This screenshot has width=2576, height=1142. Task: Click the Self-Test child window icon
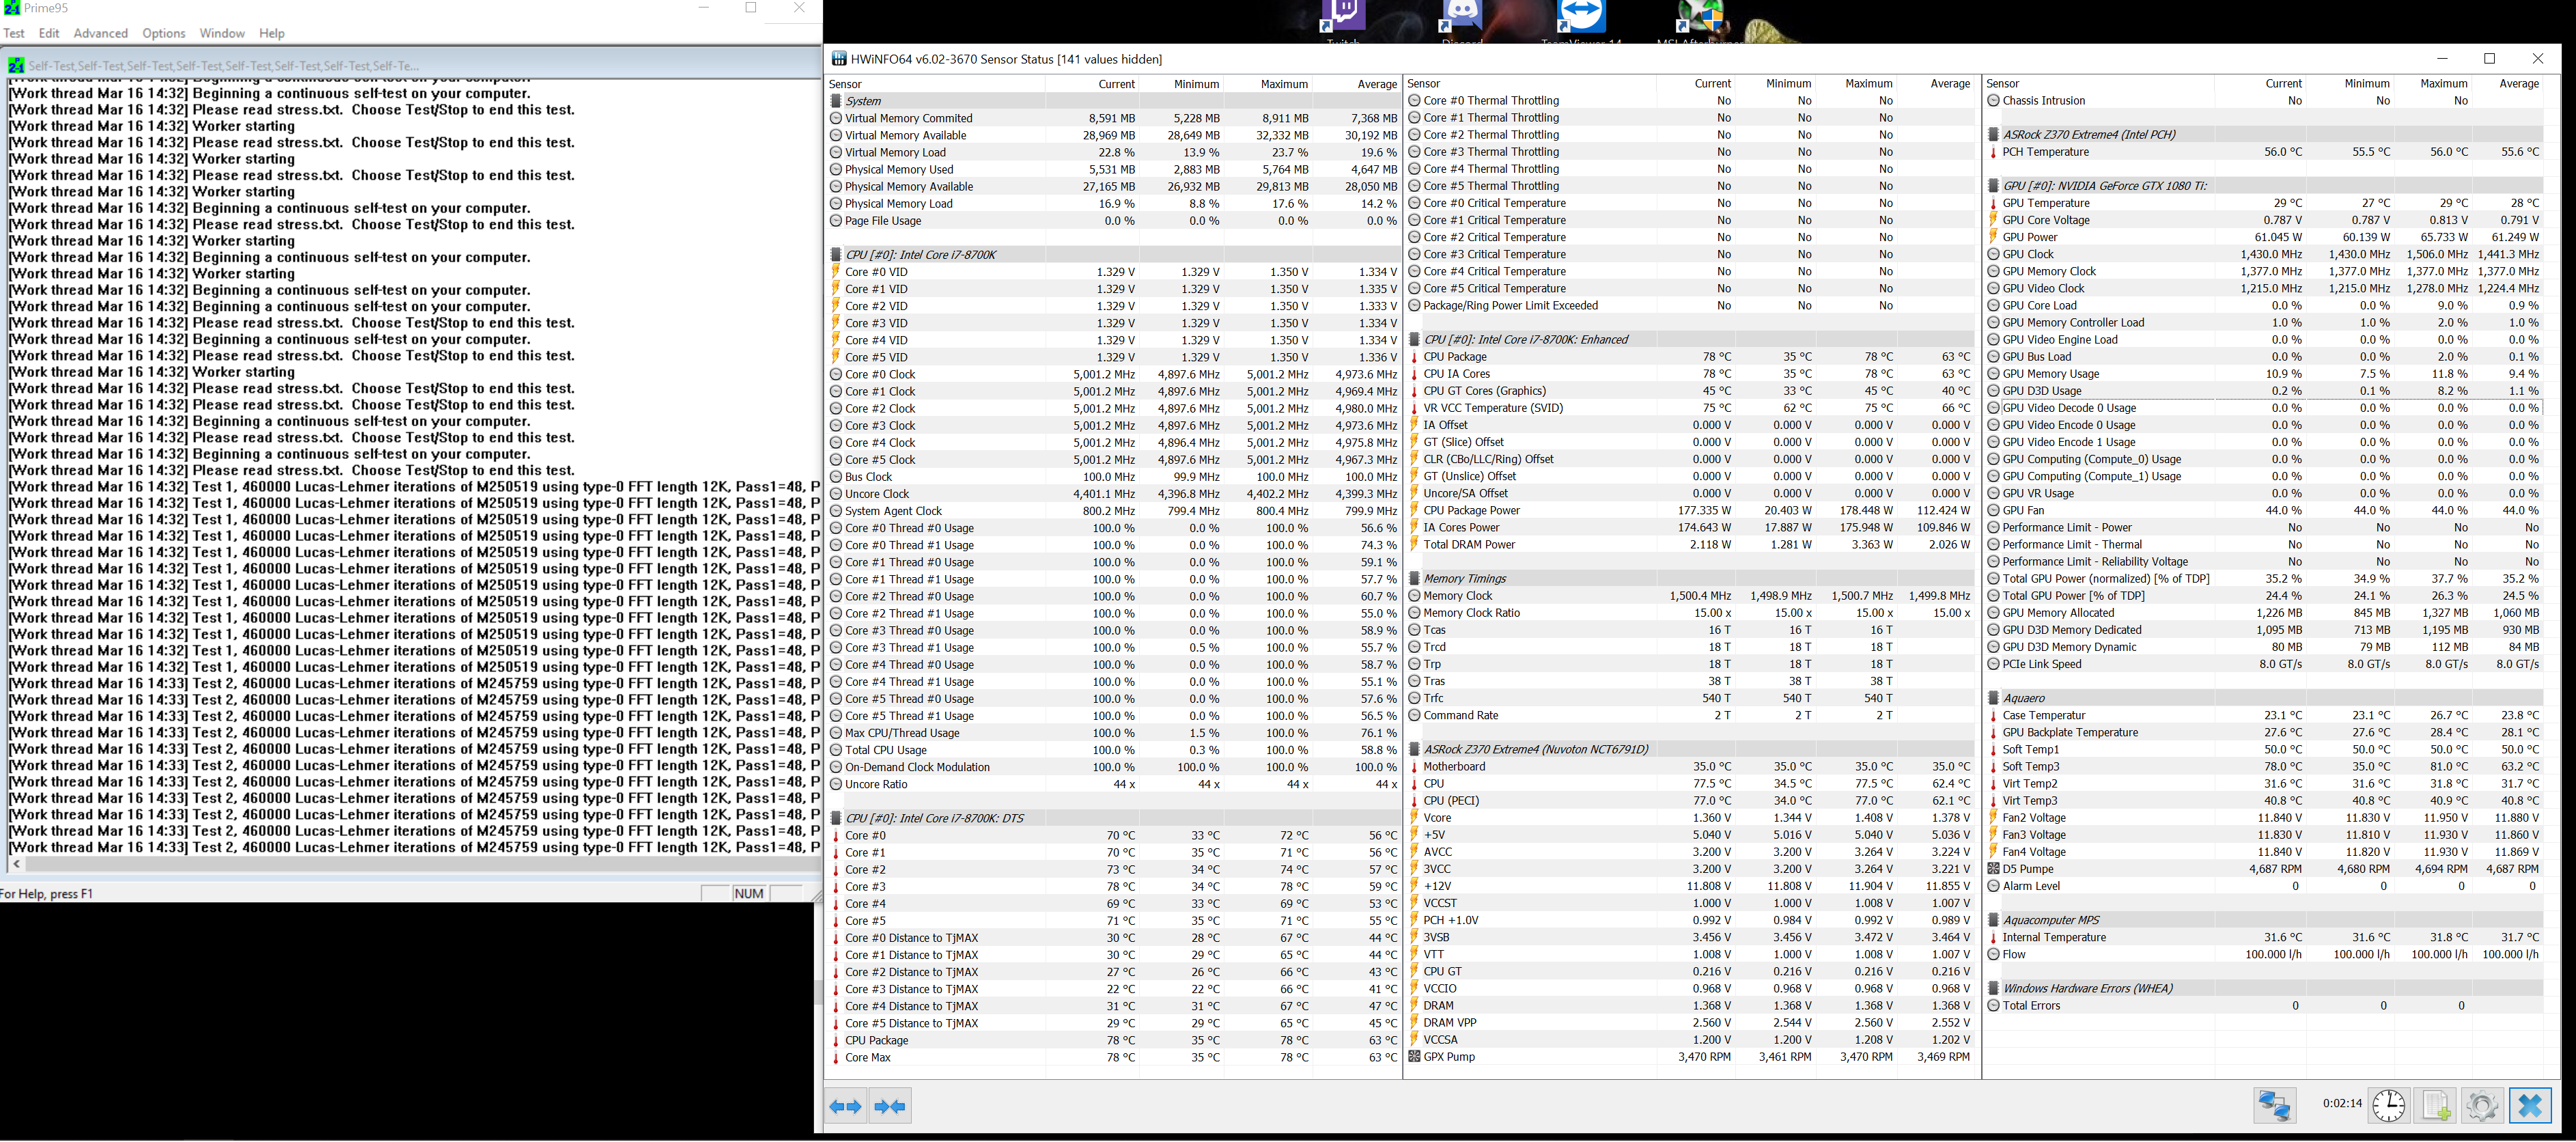click(x=16, y=66)
